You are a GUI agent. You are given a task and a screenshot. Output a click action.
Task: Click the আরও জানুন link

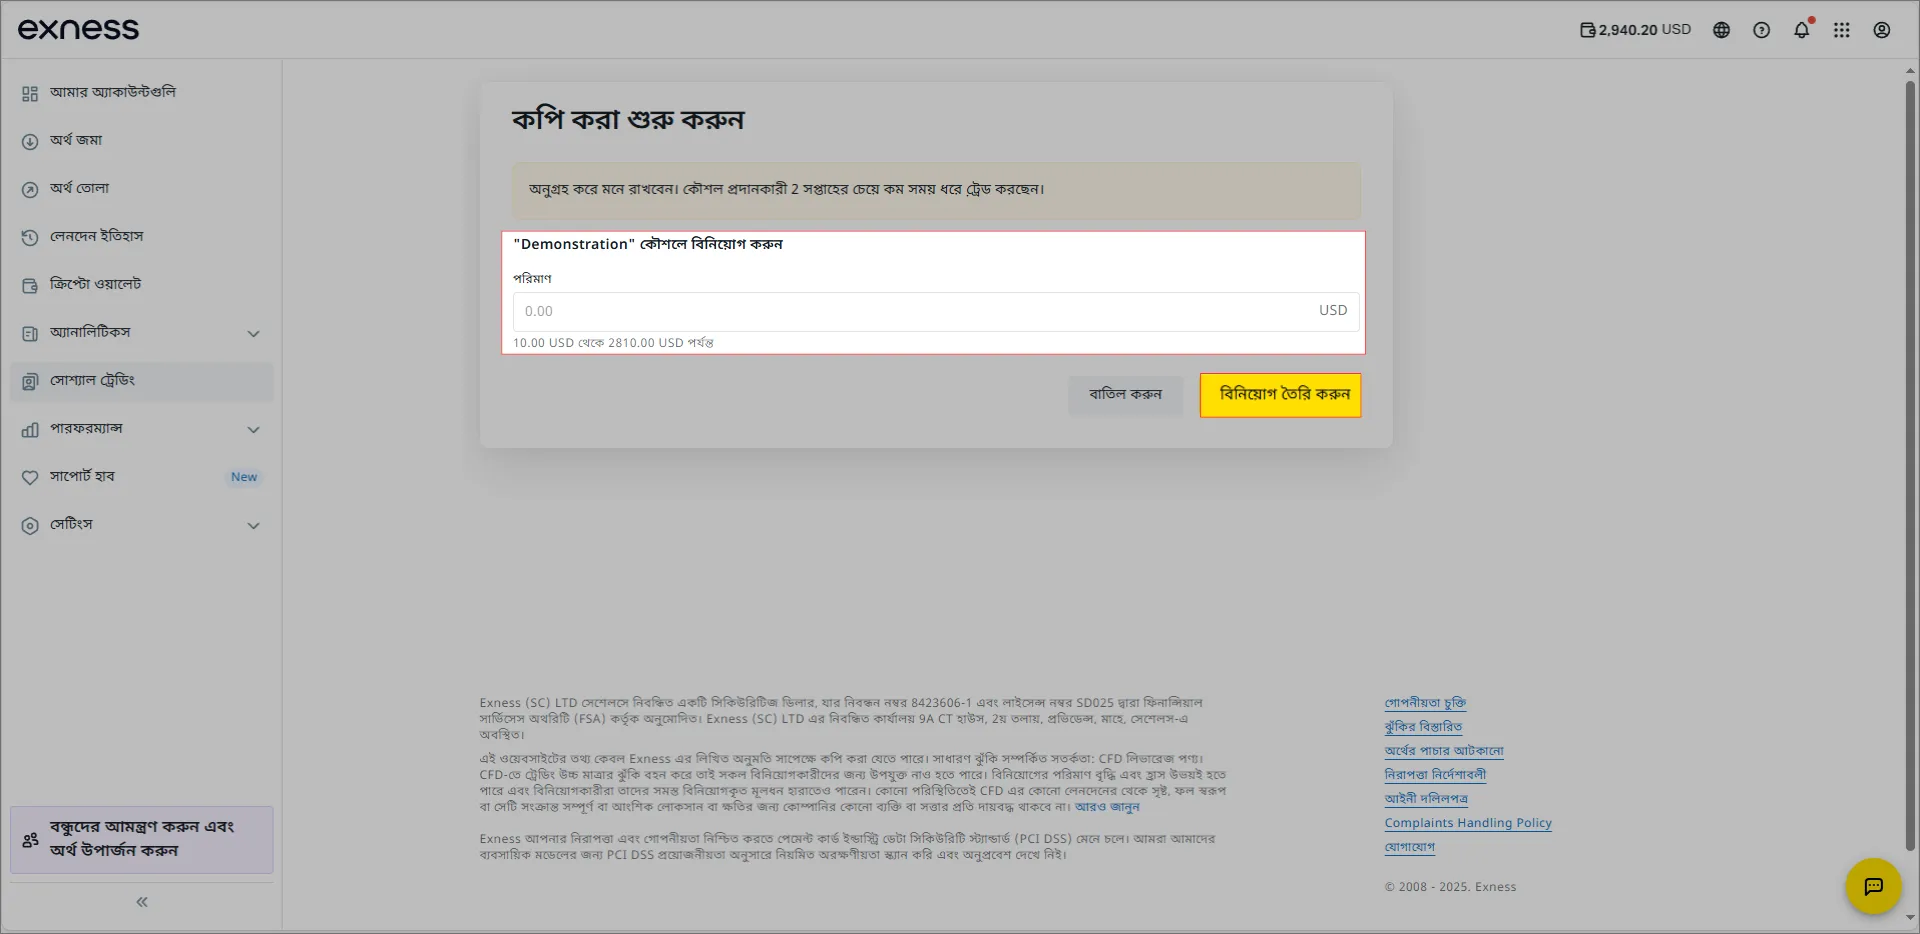1107,807
